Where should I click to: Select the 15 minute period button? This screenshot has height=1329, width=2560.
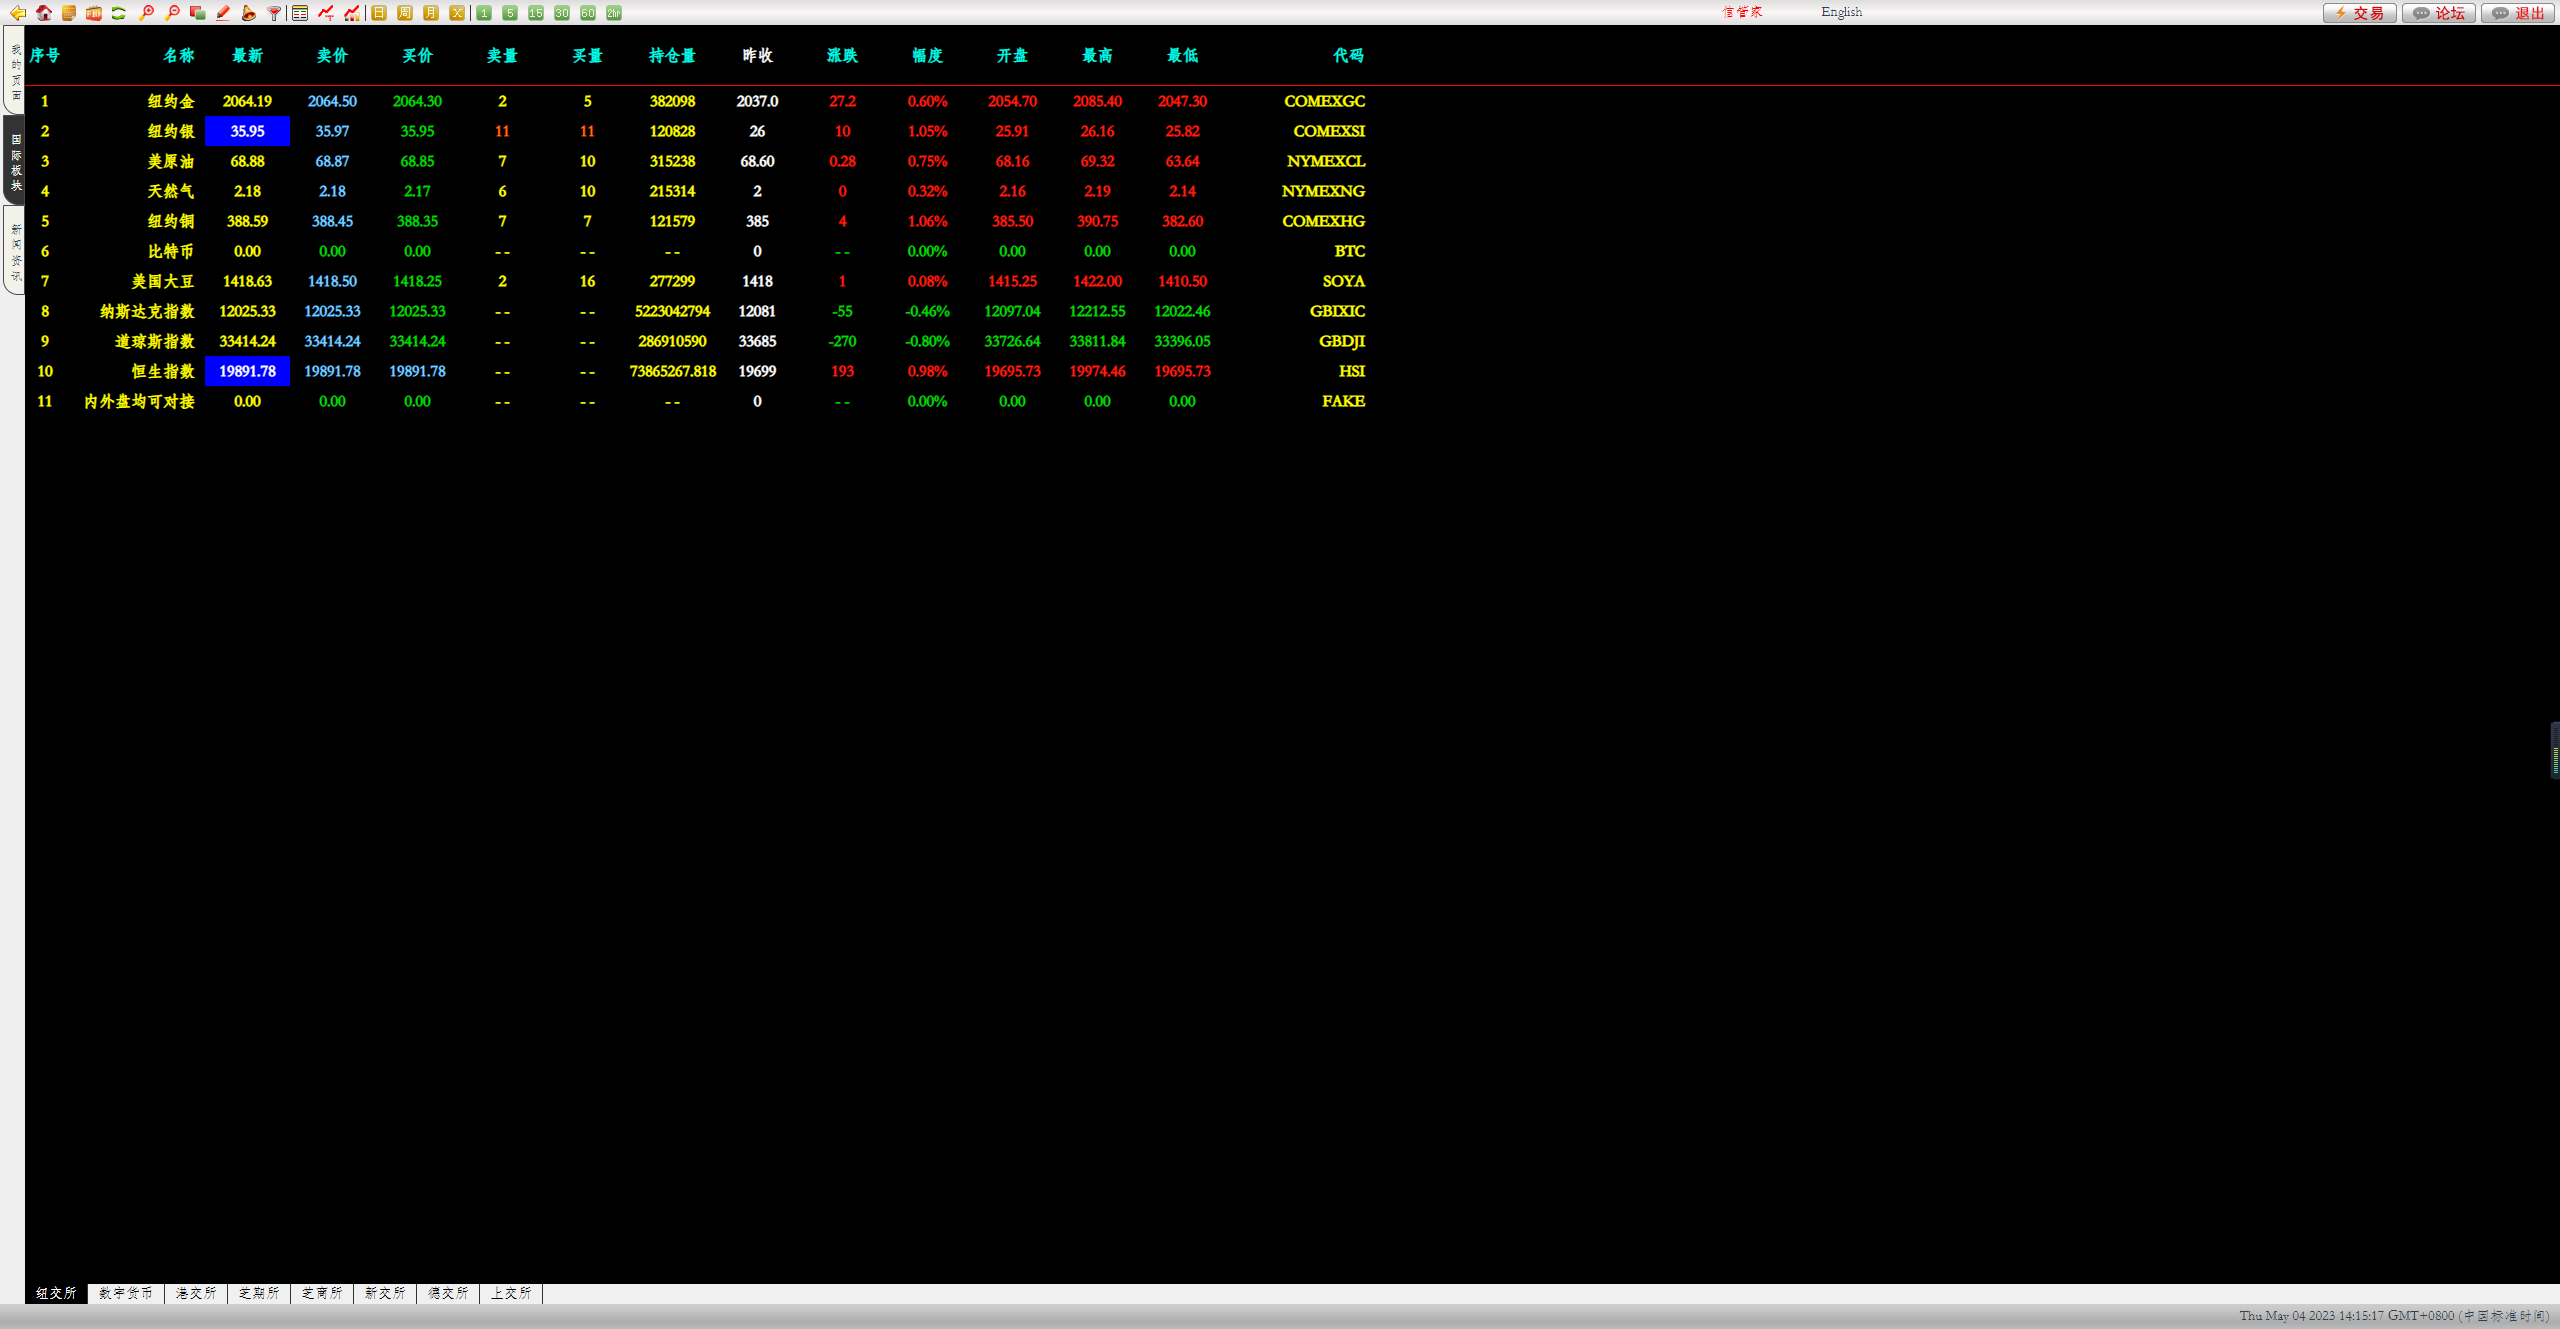pyautogui.click(x=536, y=13)
